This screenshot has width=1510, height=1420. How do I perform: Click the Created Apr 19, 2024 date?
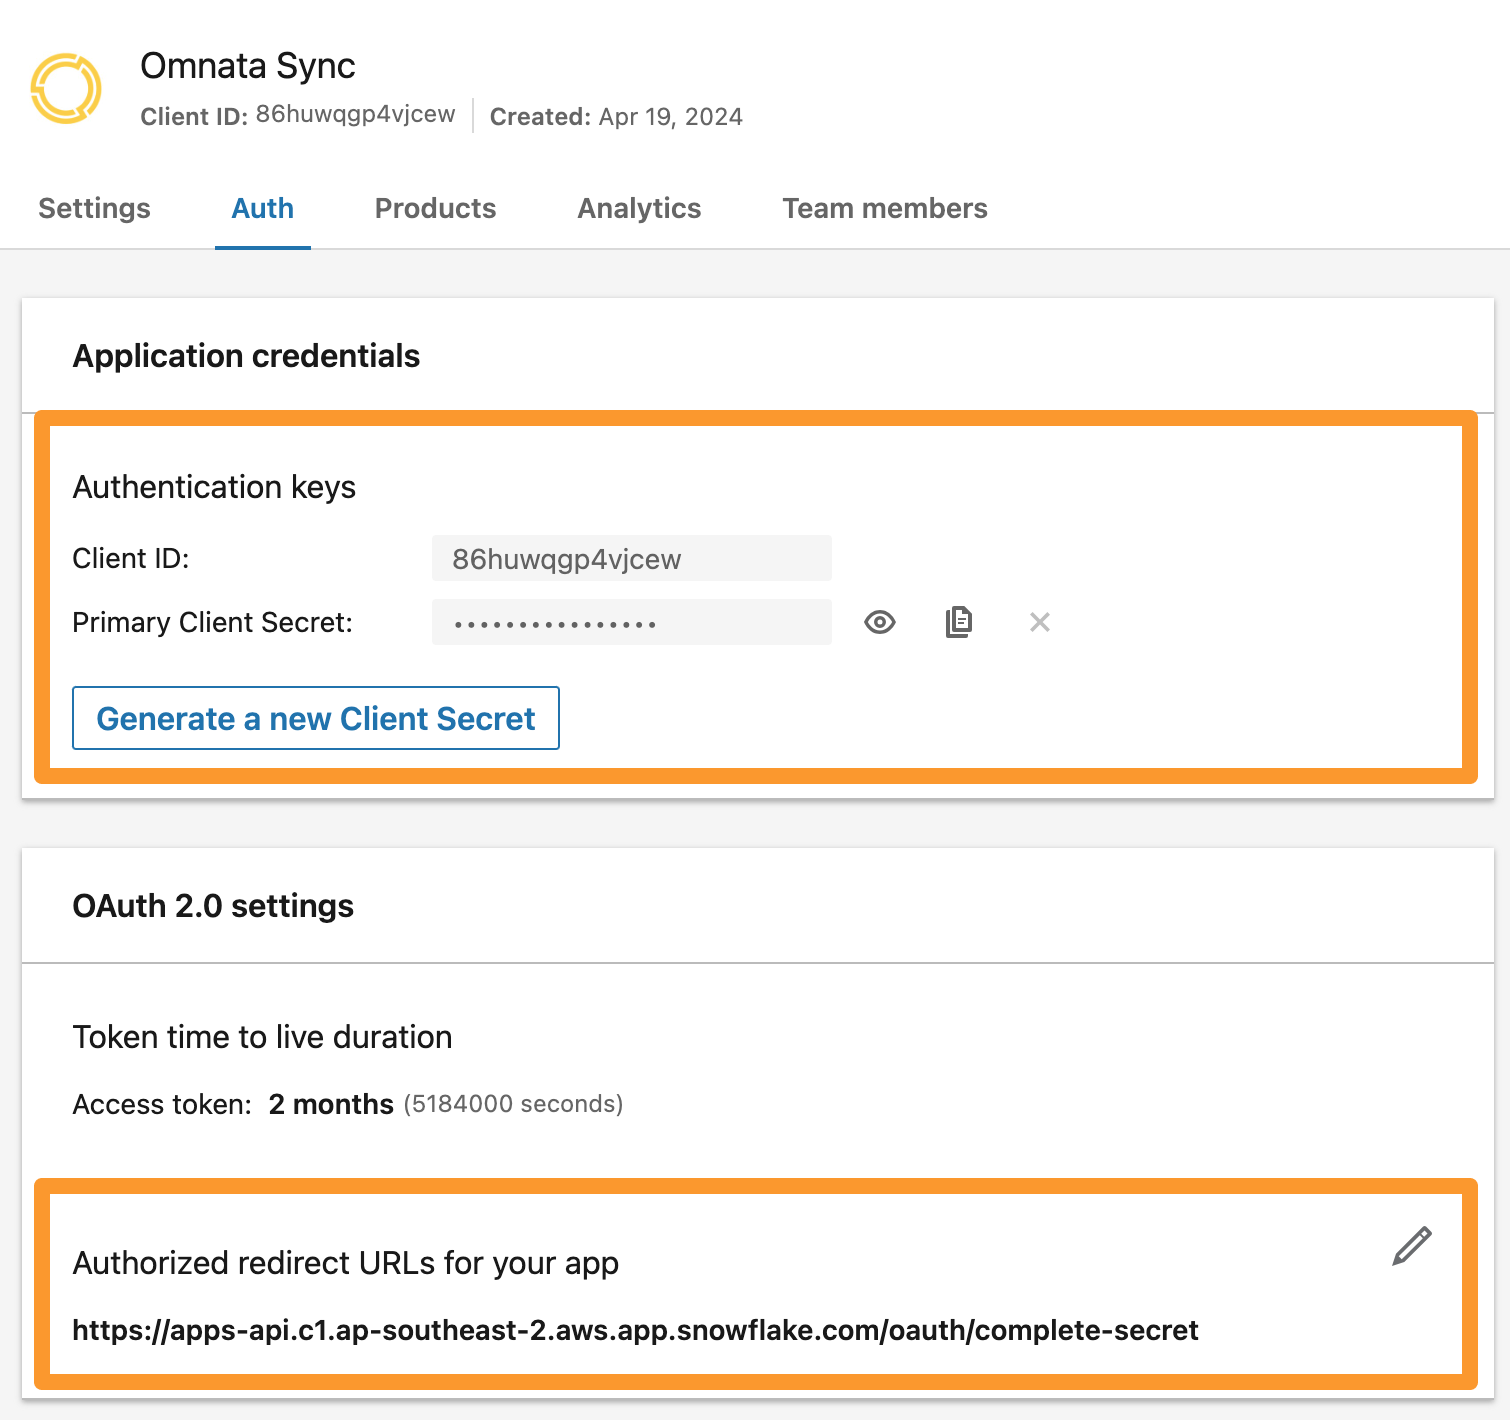pyautogui.click(x=670, y=117)
